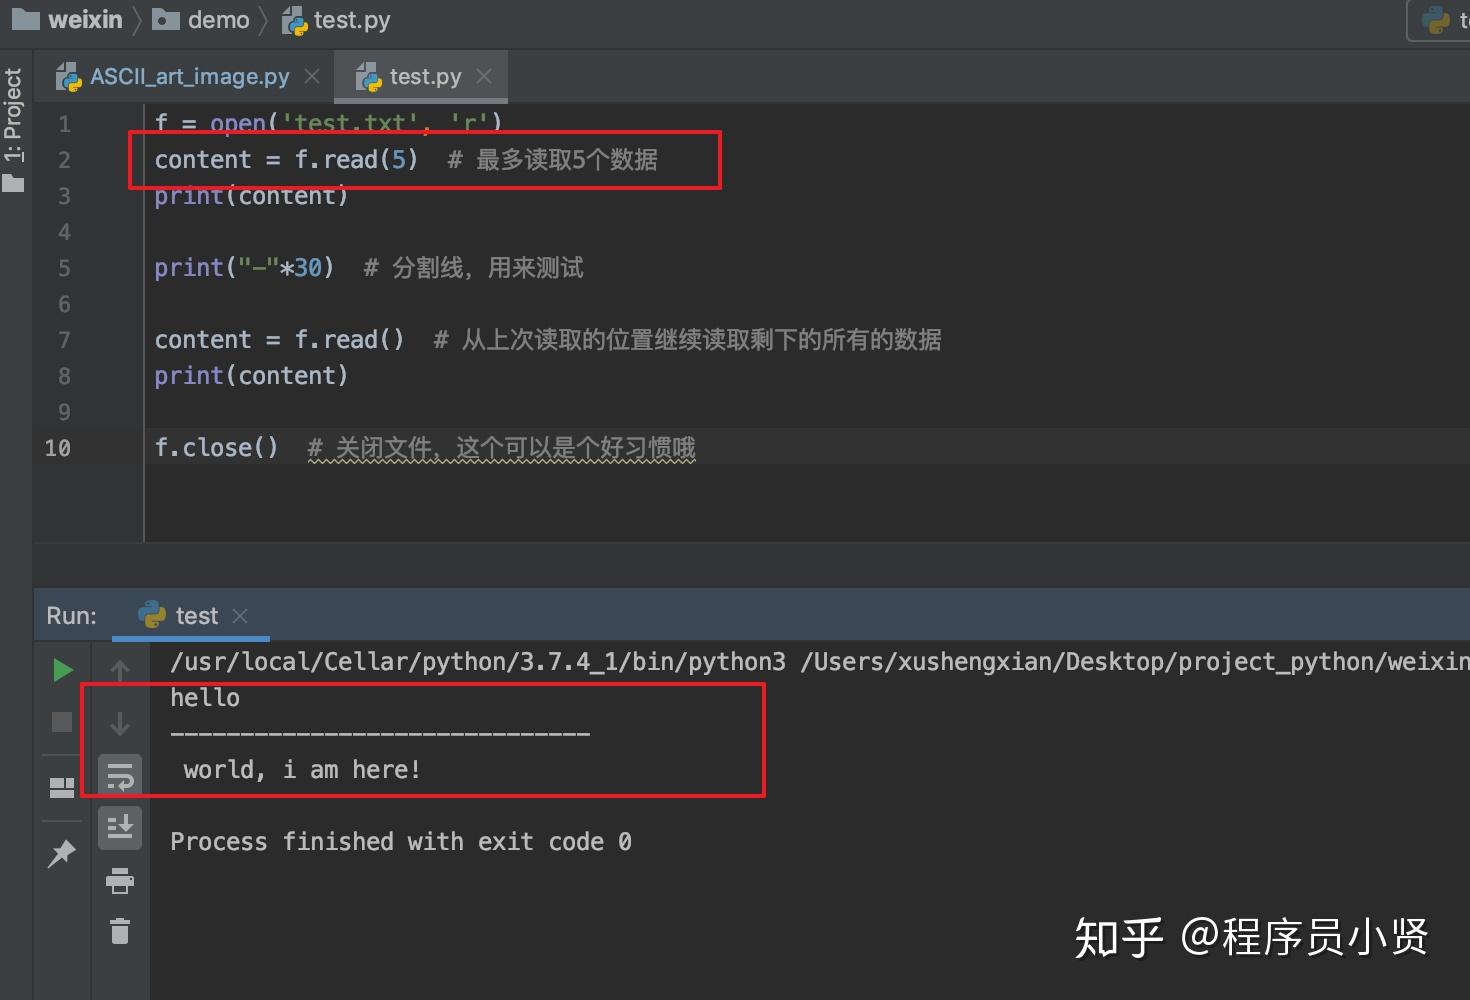The image size is (1470, 1000).
Task: Open test.py from the breadcrumb bar
Action: click(350, 19)
